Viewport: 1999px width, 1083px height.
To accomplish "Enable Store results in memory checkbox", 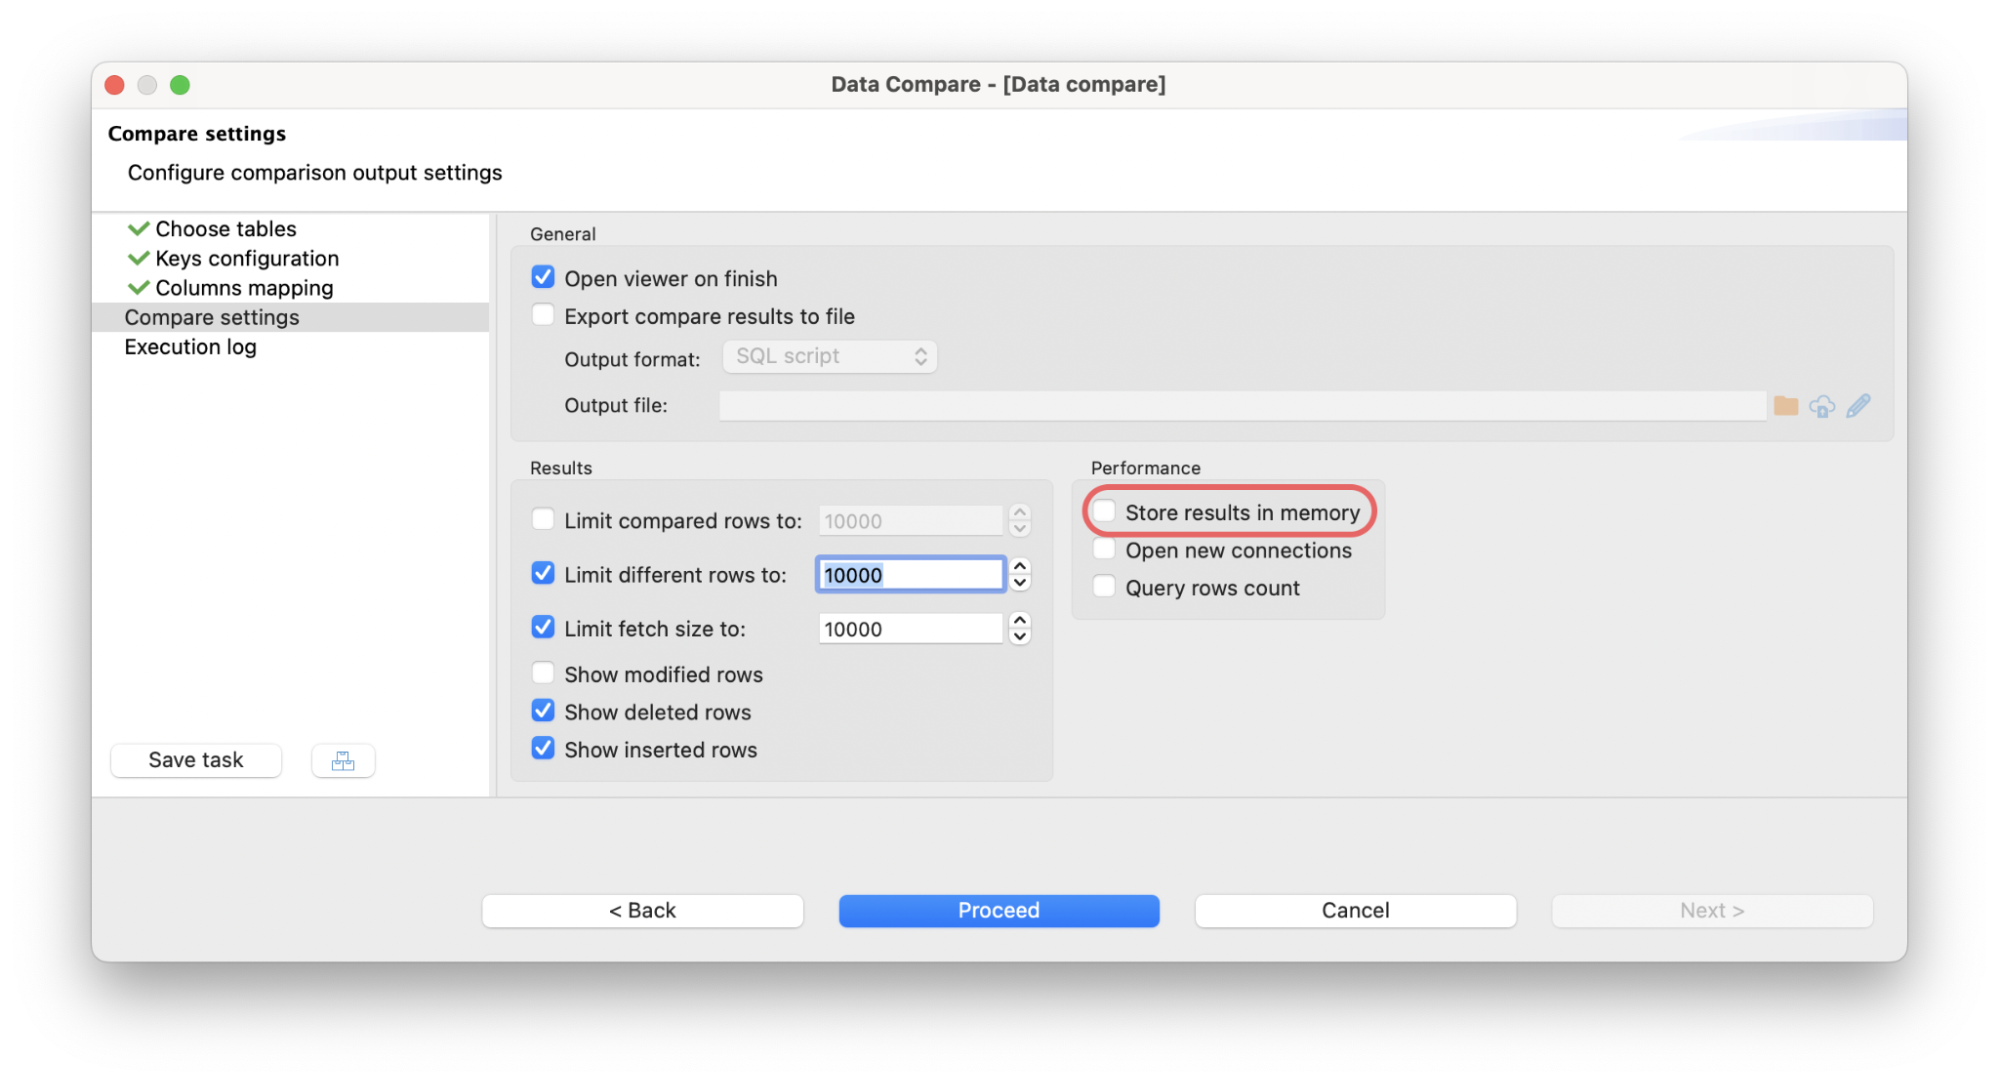I will point(1104,512).
